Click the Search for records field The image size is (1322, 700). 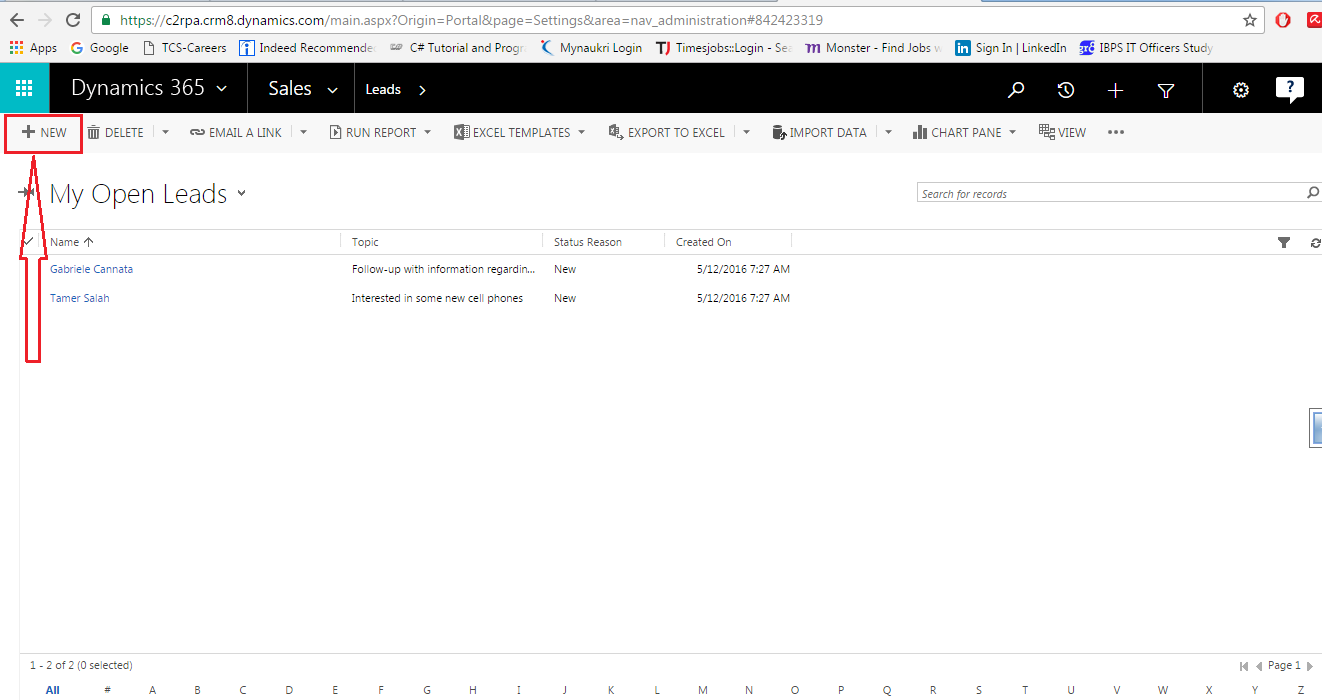coord(1110,193)
